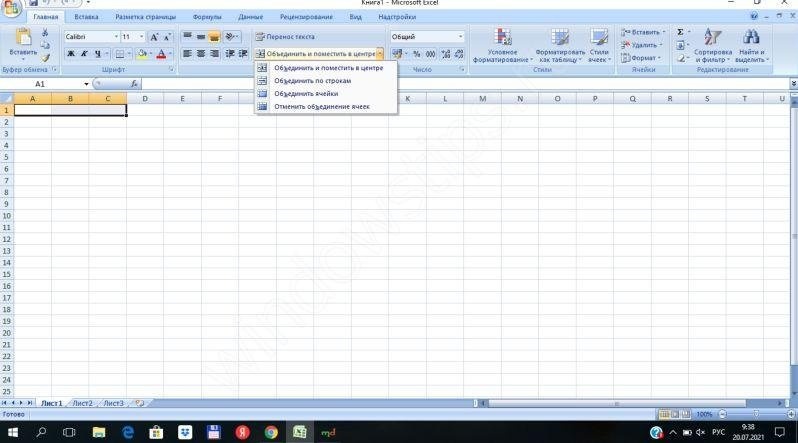Click the AutoSum sigma icon
The height and width of the screenshot is (443, 798).
(680, 32)
